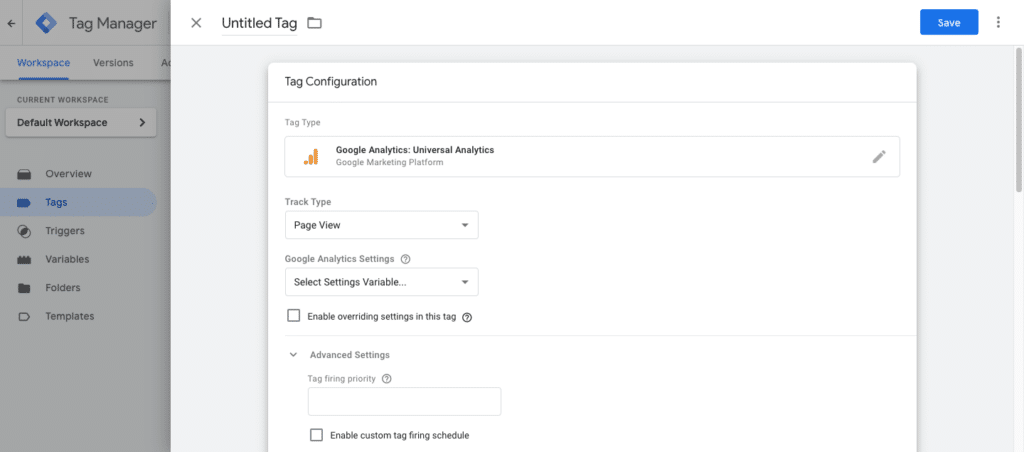The height and width of the screenshot is (452, 1024).
Task: Enable overriding settings in this tag
Action: [x=294, y=316]
